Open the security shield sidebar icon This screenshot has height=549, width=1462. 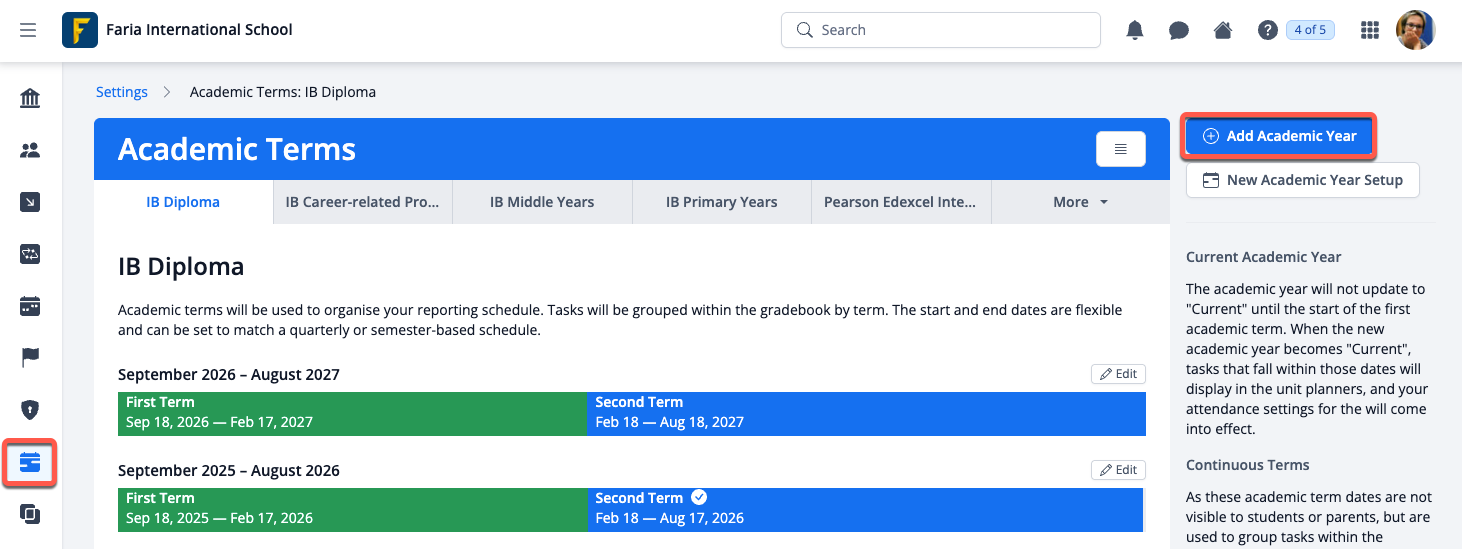(30, 410)
